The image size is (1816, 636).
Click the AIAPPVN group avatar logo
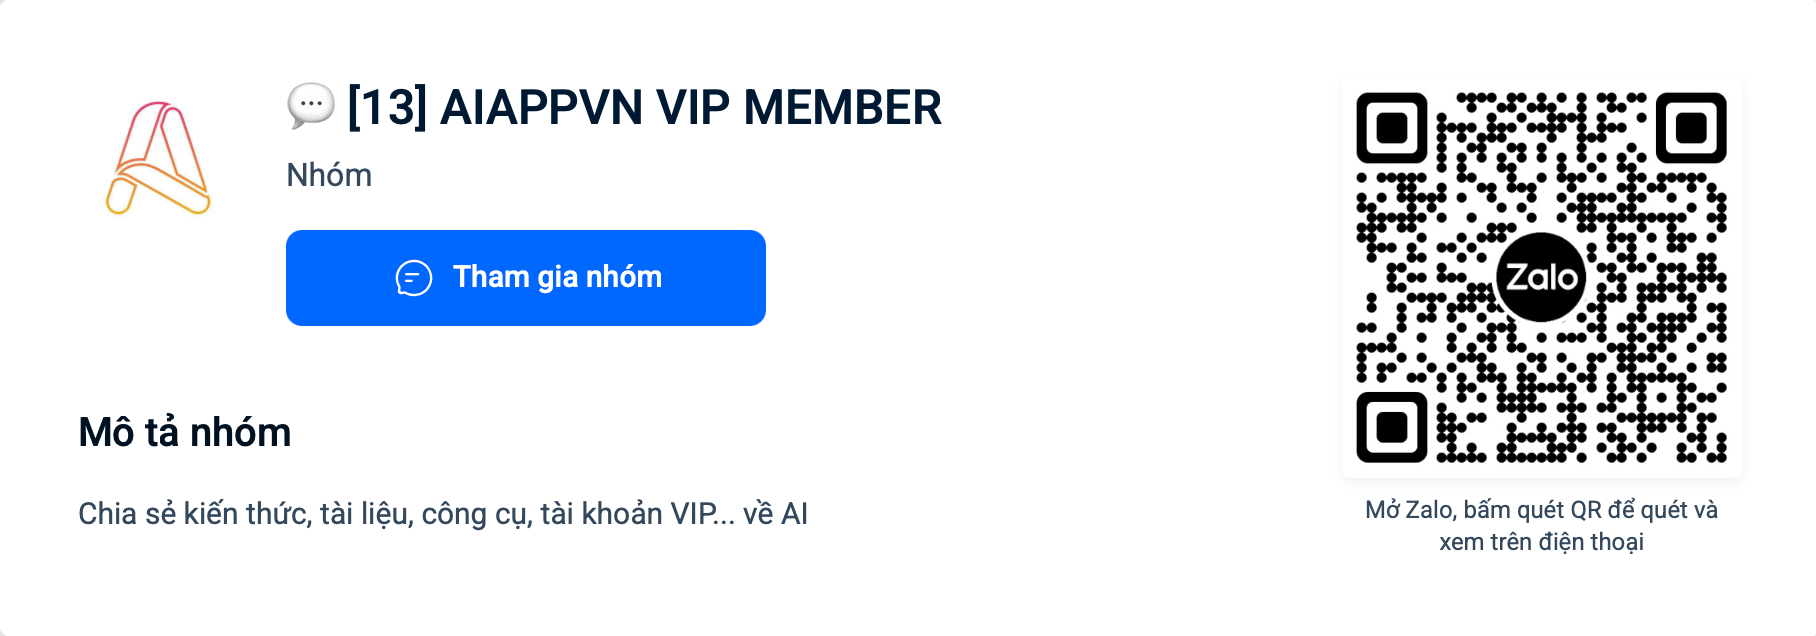click(x=158, y=158)
